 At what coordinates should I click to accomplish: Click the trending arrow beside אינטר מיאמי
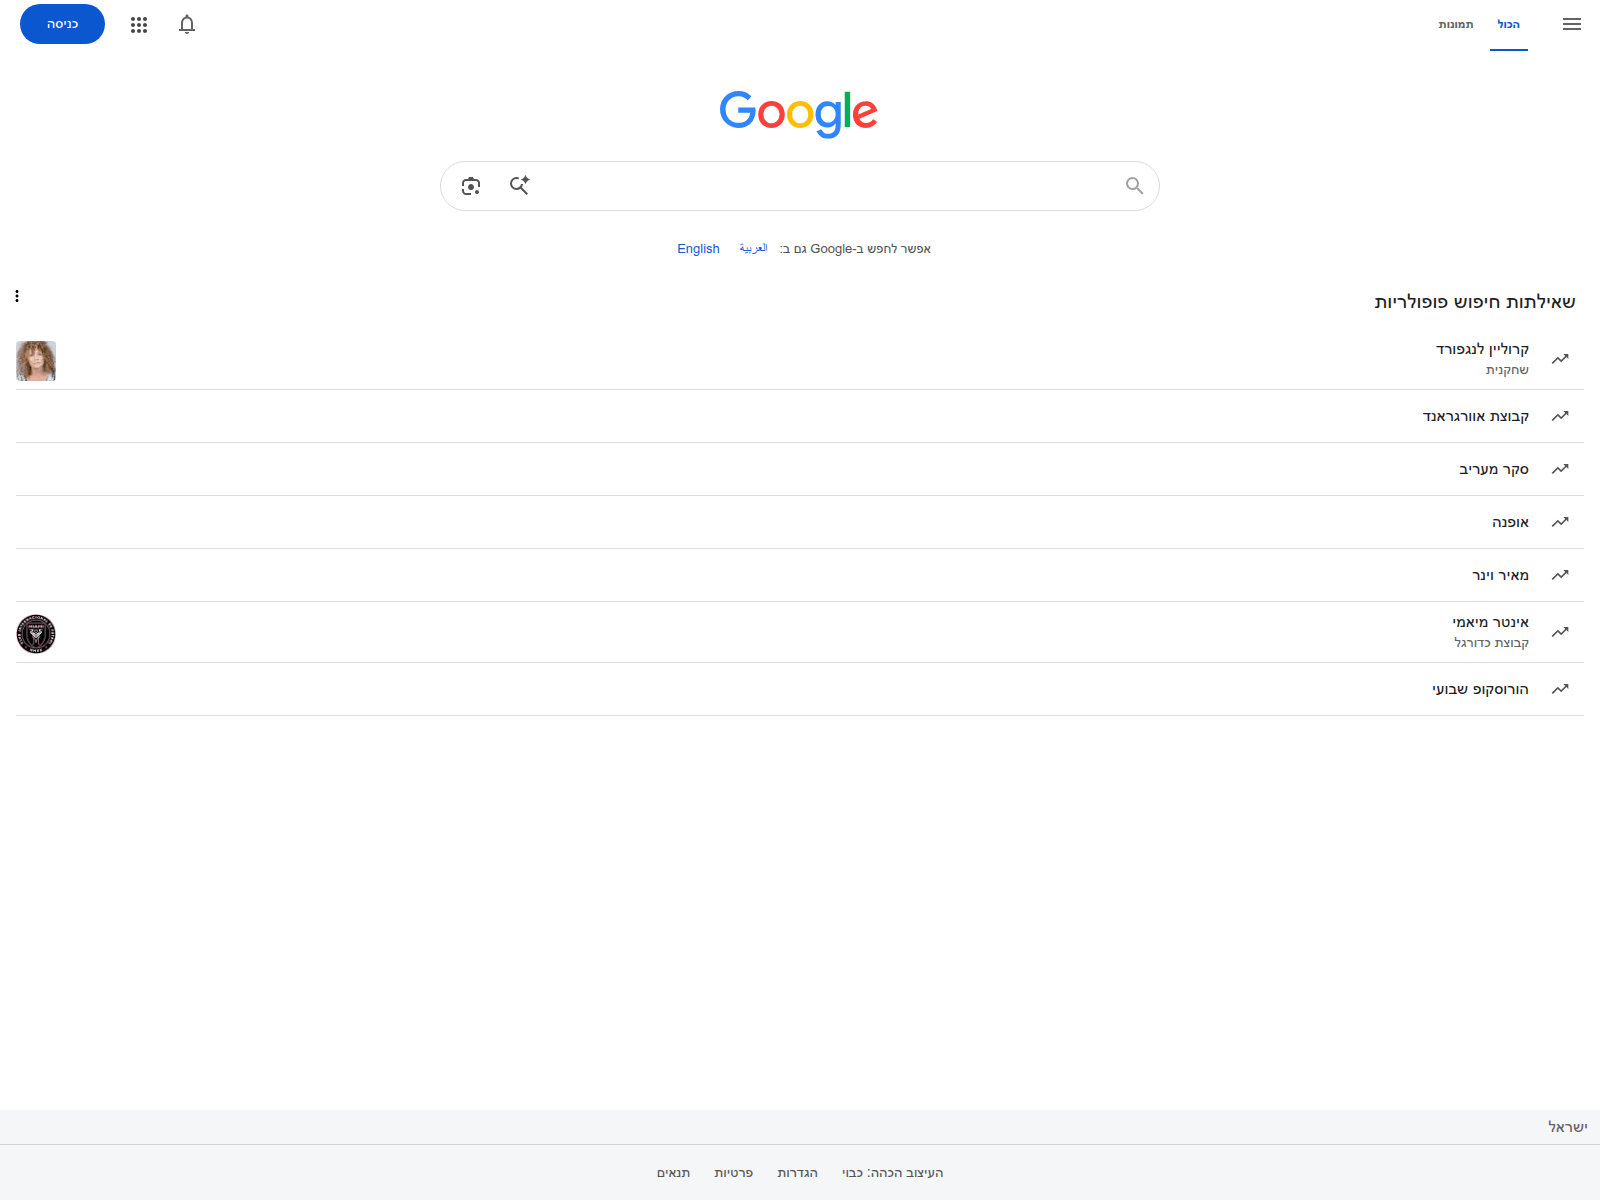pyautogui.click(x=1560, y=632)
